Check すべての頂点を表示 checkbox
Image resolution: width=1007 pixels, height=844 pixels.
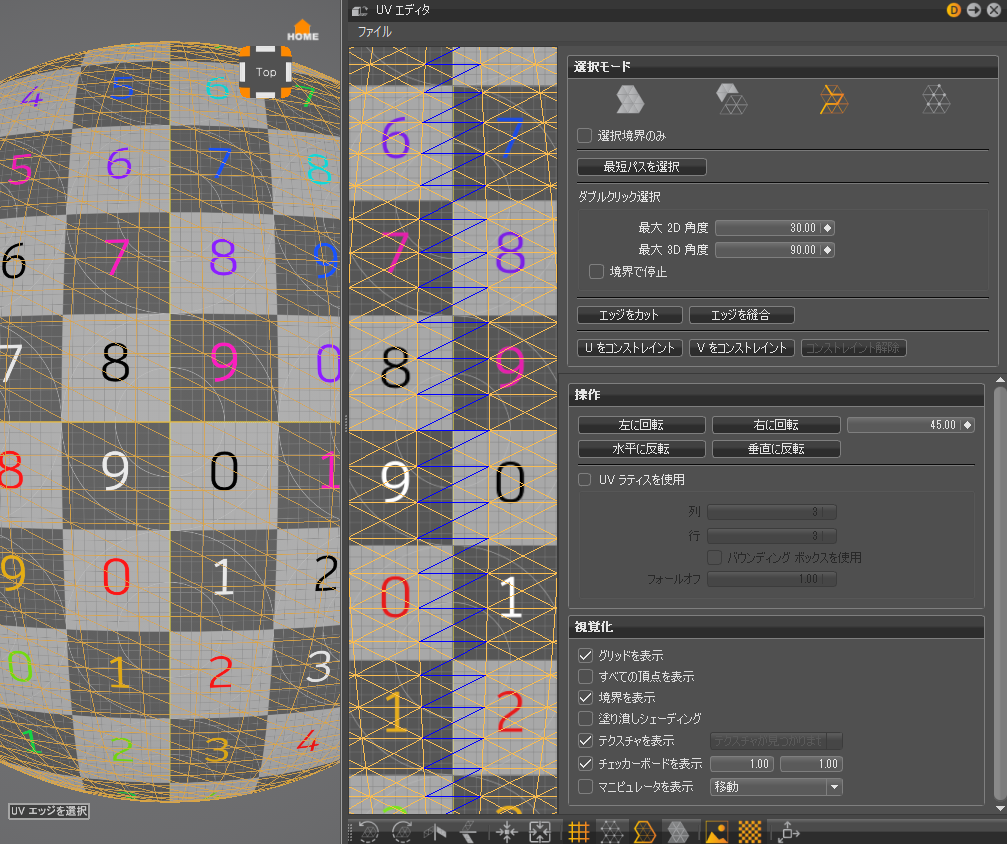coord(585,676)
